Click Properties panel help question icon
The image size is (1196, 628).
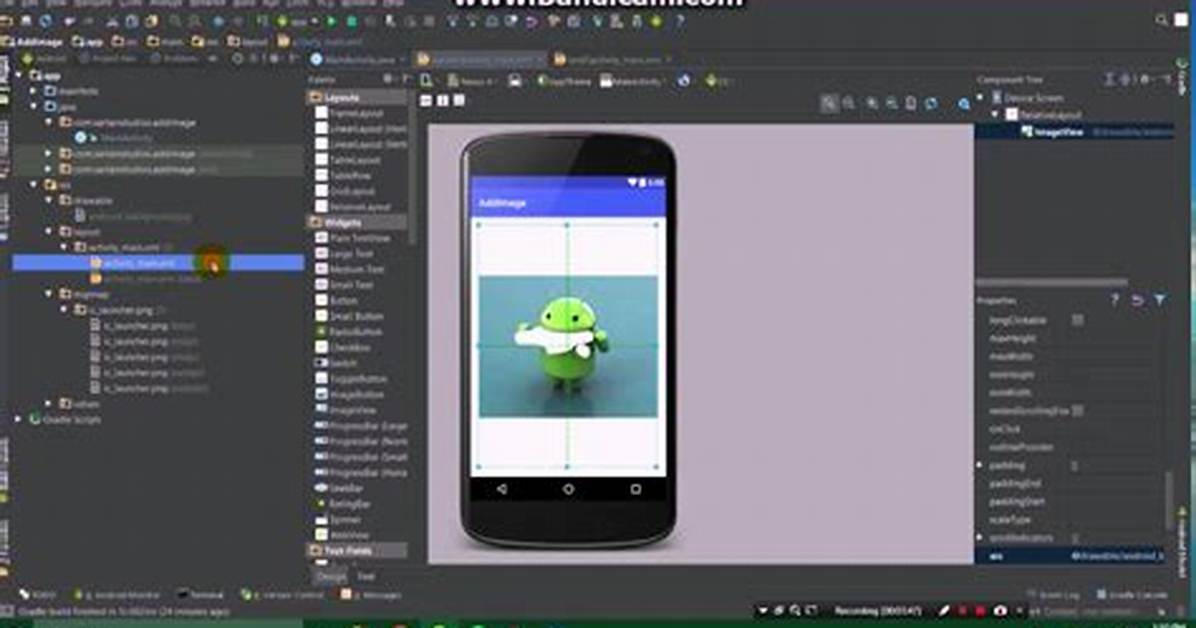point(1114,301)
